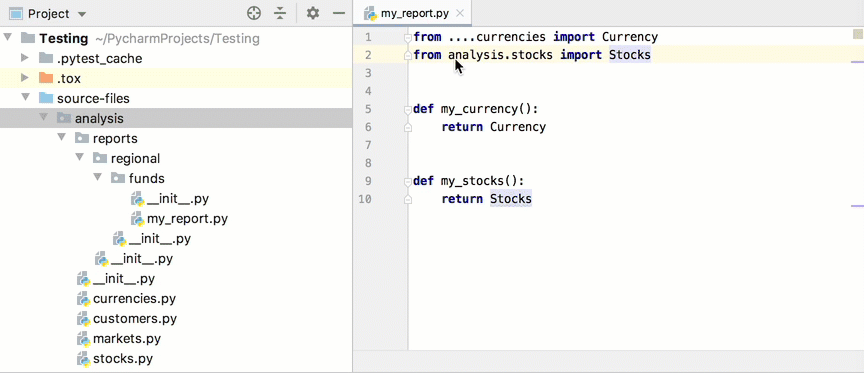
Task: Click the funds package folder icon
Action: point(118,178)
